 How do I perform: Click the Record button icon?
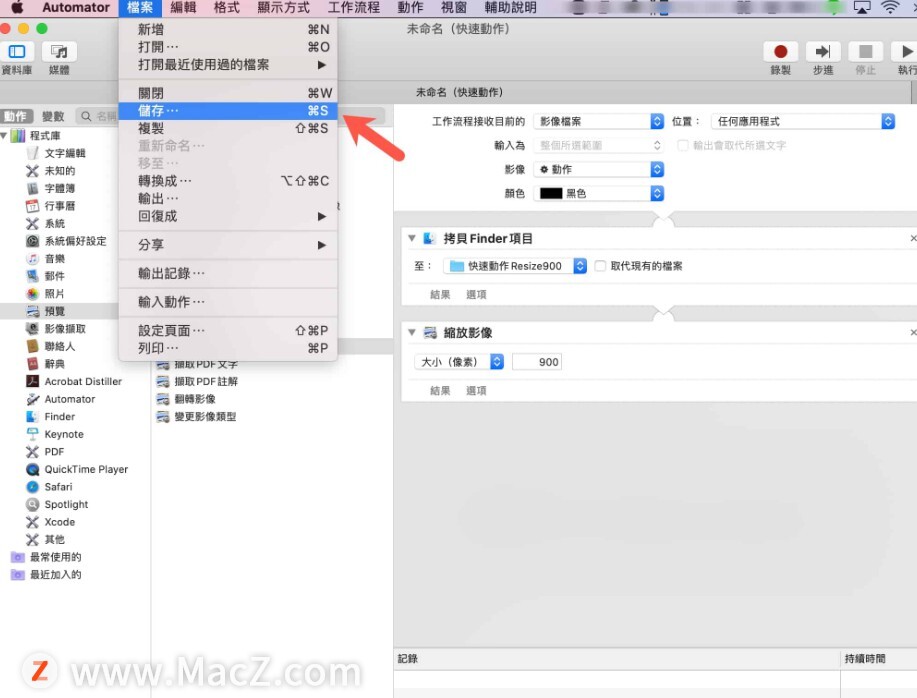(x=780, y=51)
